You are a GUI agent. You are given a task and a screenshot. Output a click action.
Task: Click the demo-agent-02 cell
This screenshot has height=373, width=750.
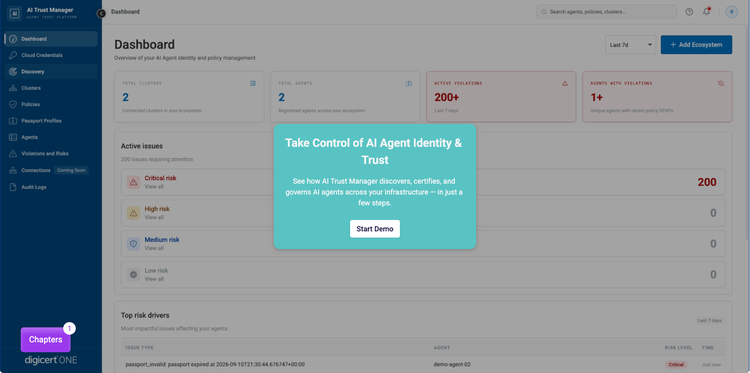(452, 364)
